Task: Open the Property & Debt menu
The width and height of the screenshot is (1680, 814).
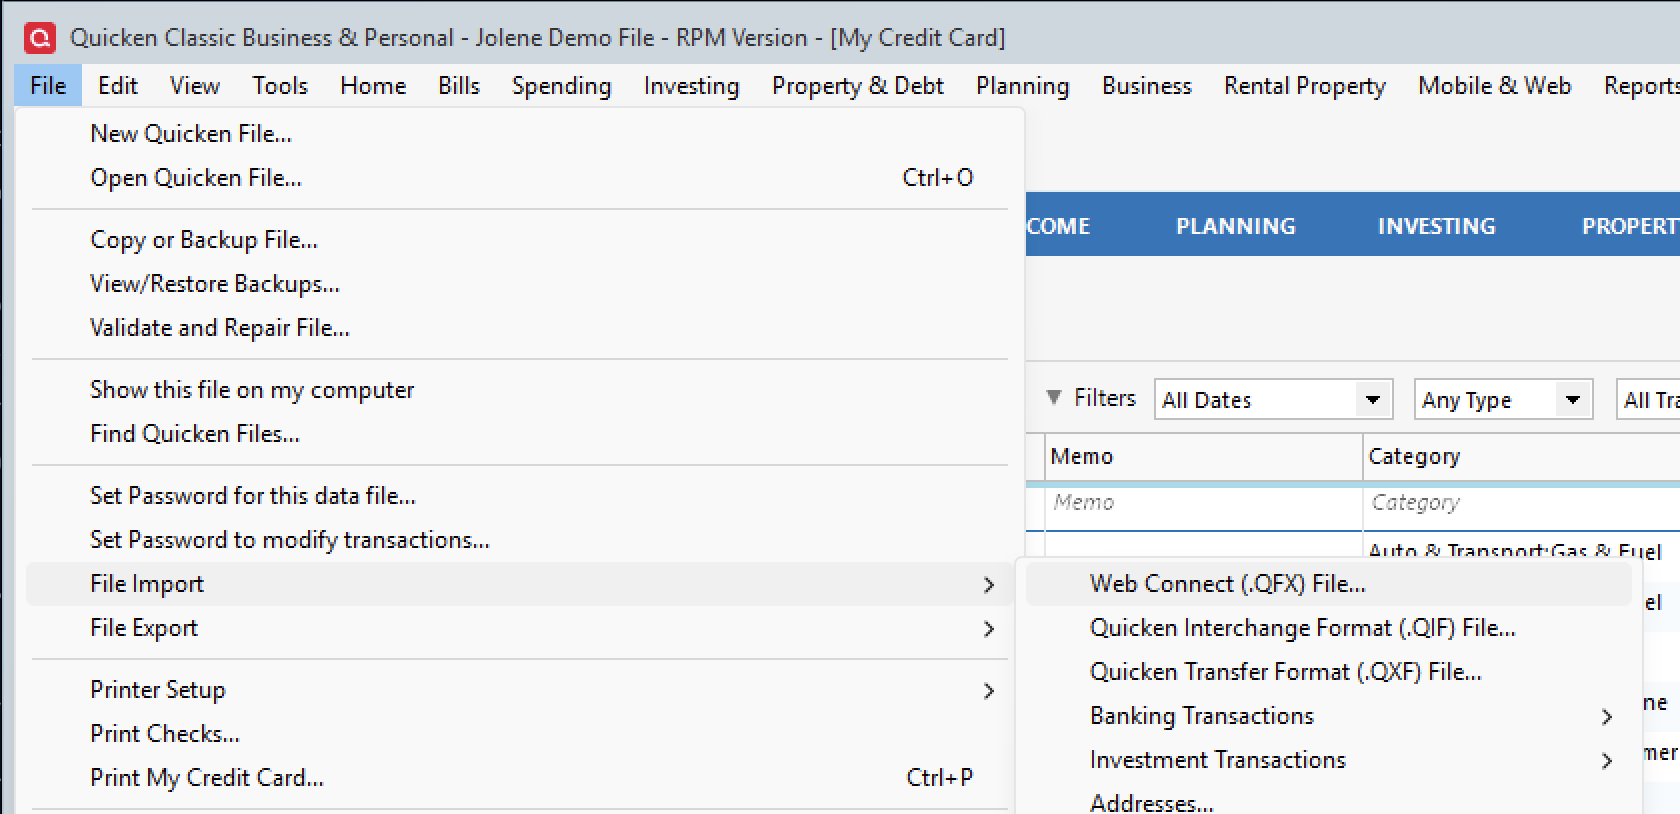Action: pyautogui.click(x=857, y=86)
